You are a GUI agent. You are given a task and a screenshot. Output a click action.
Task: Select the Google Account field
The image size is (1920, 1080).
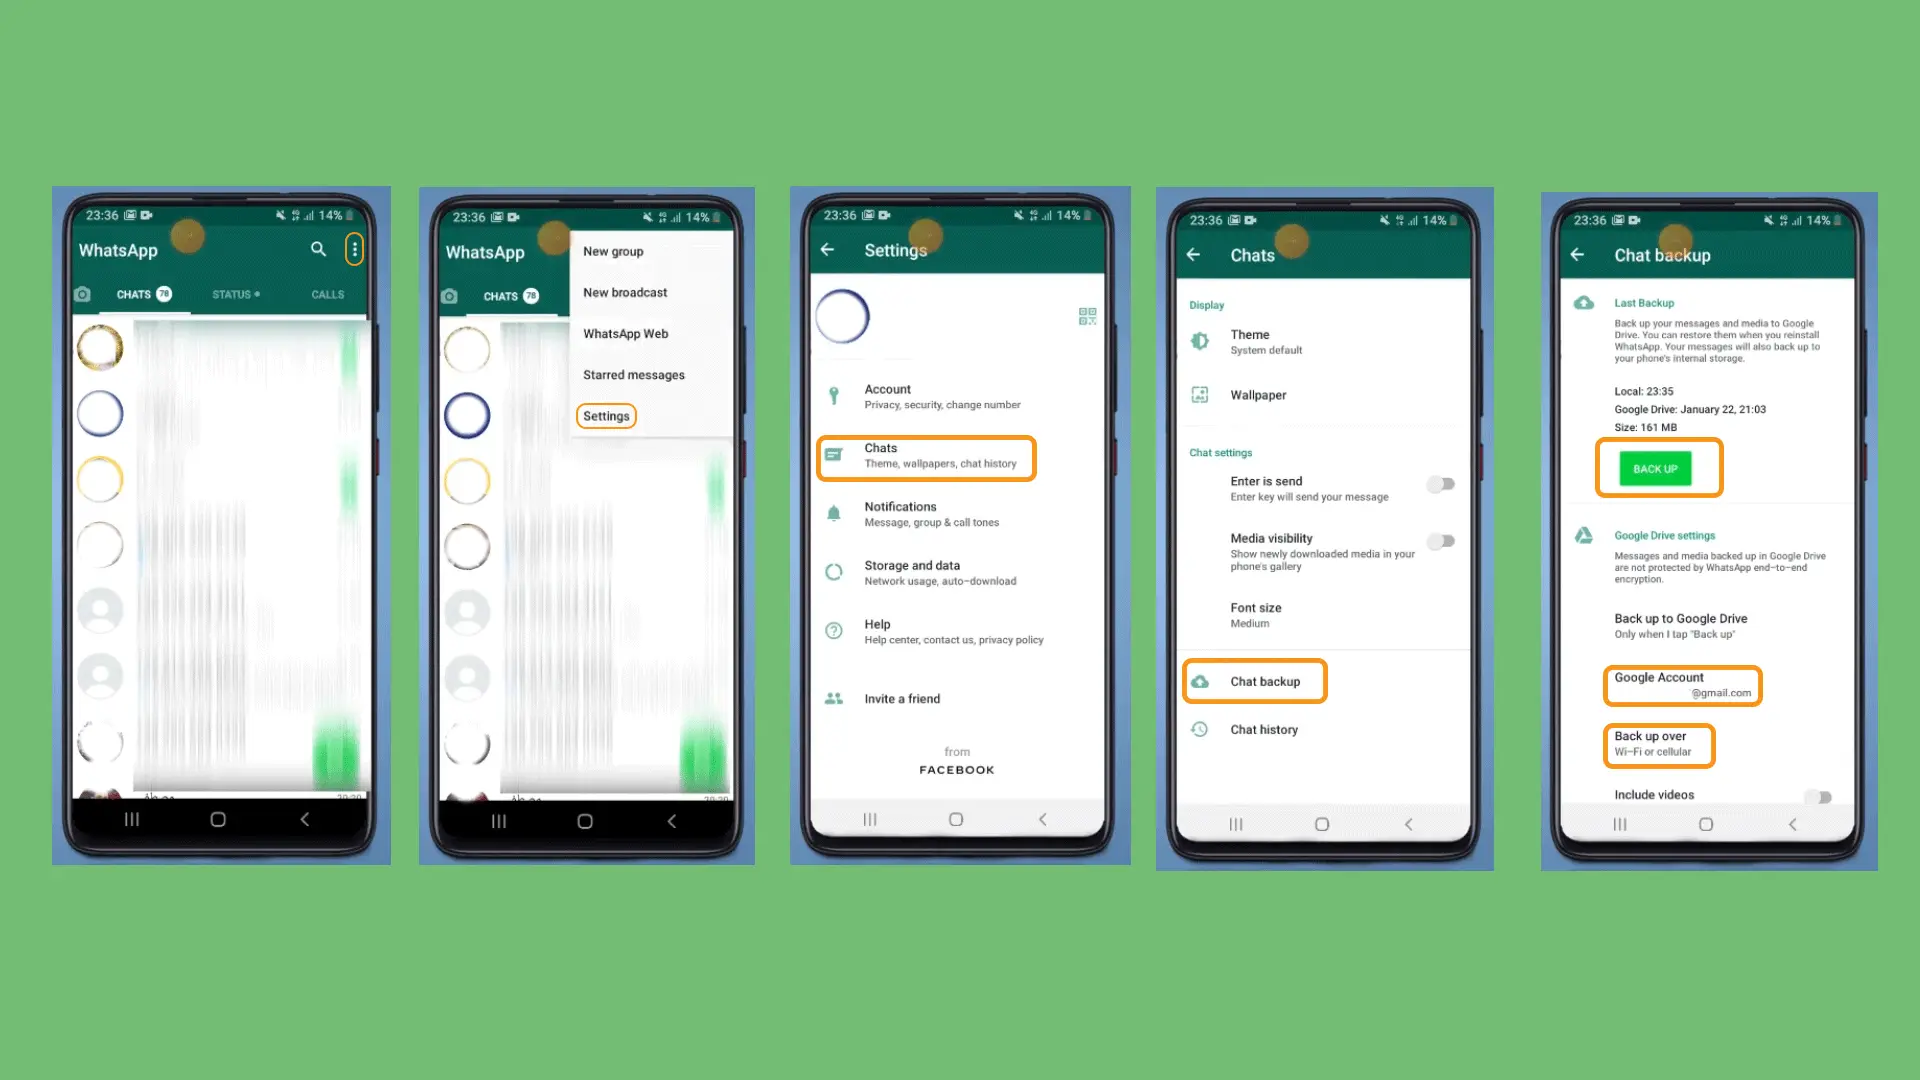[1683, 684]
